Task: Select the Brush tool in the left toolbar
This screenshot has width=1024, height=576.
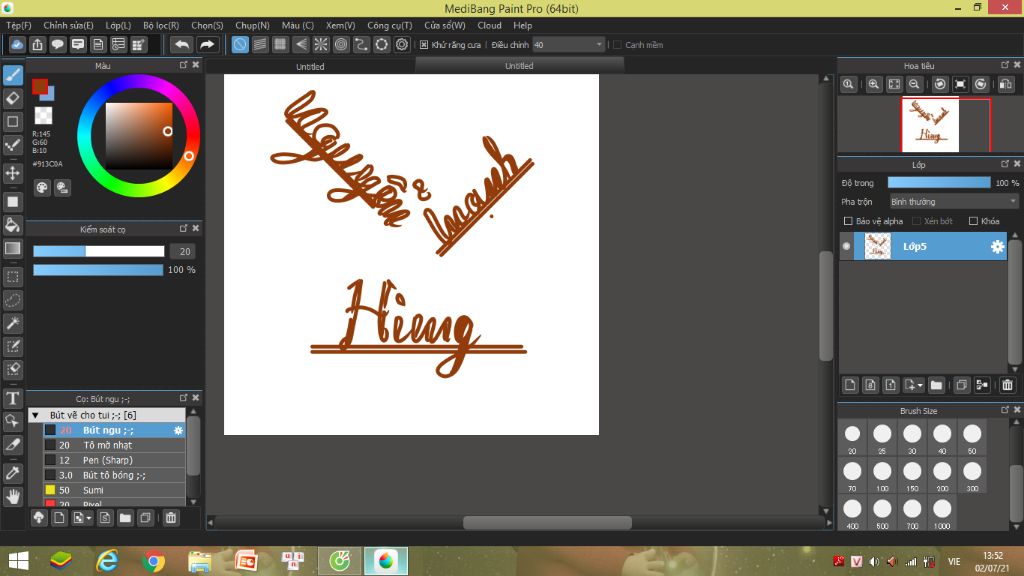Action: point(13,75)
